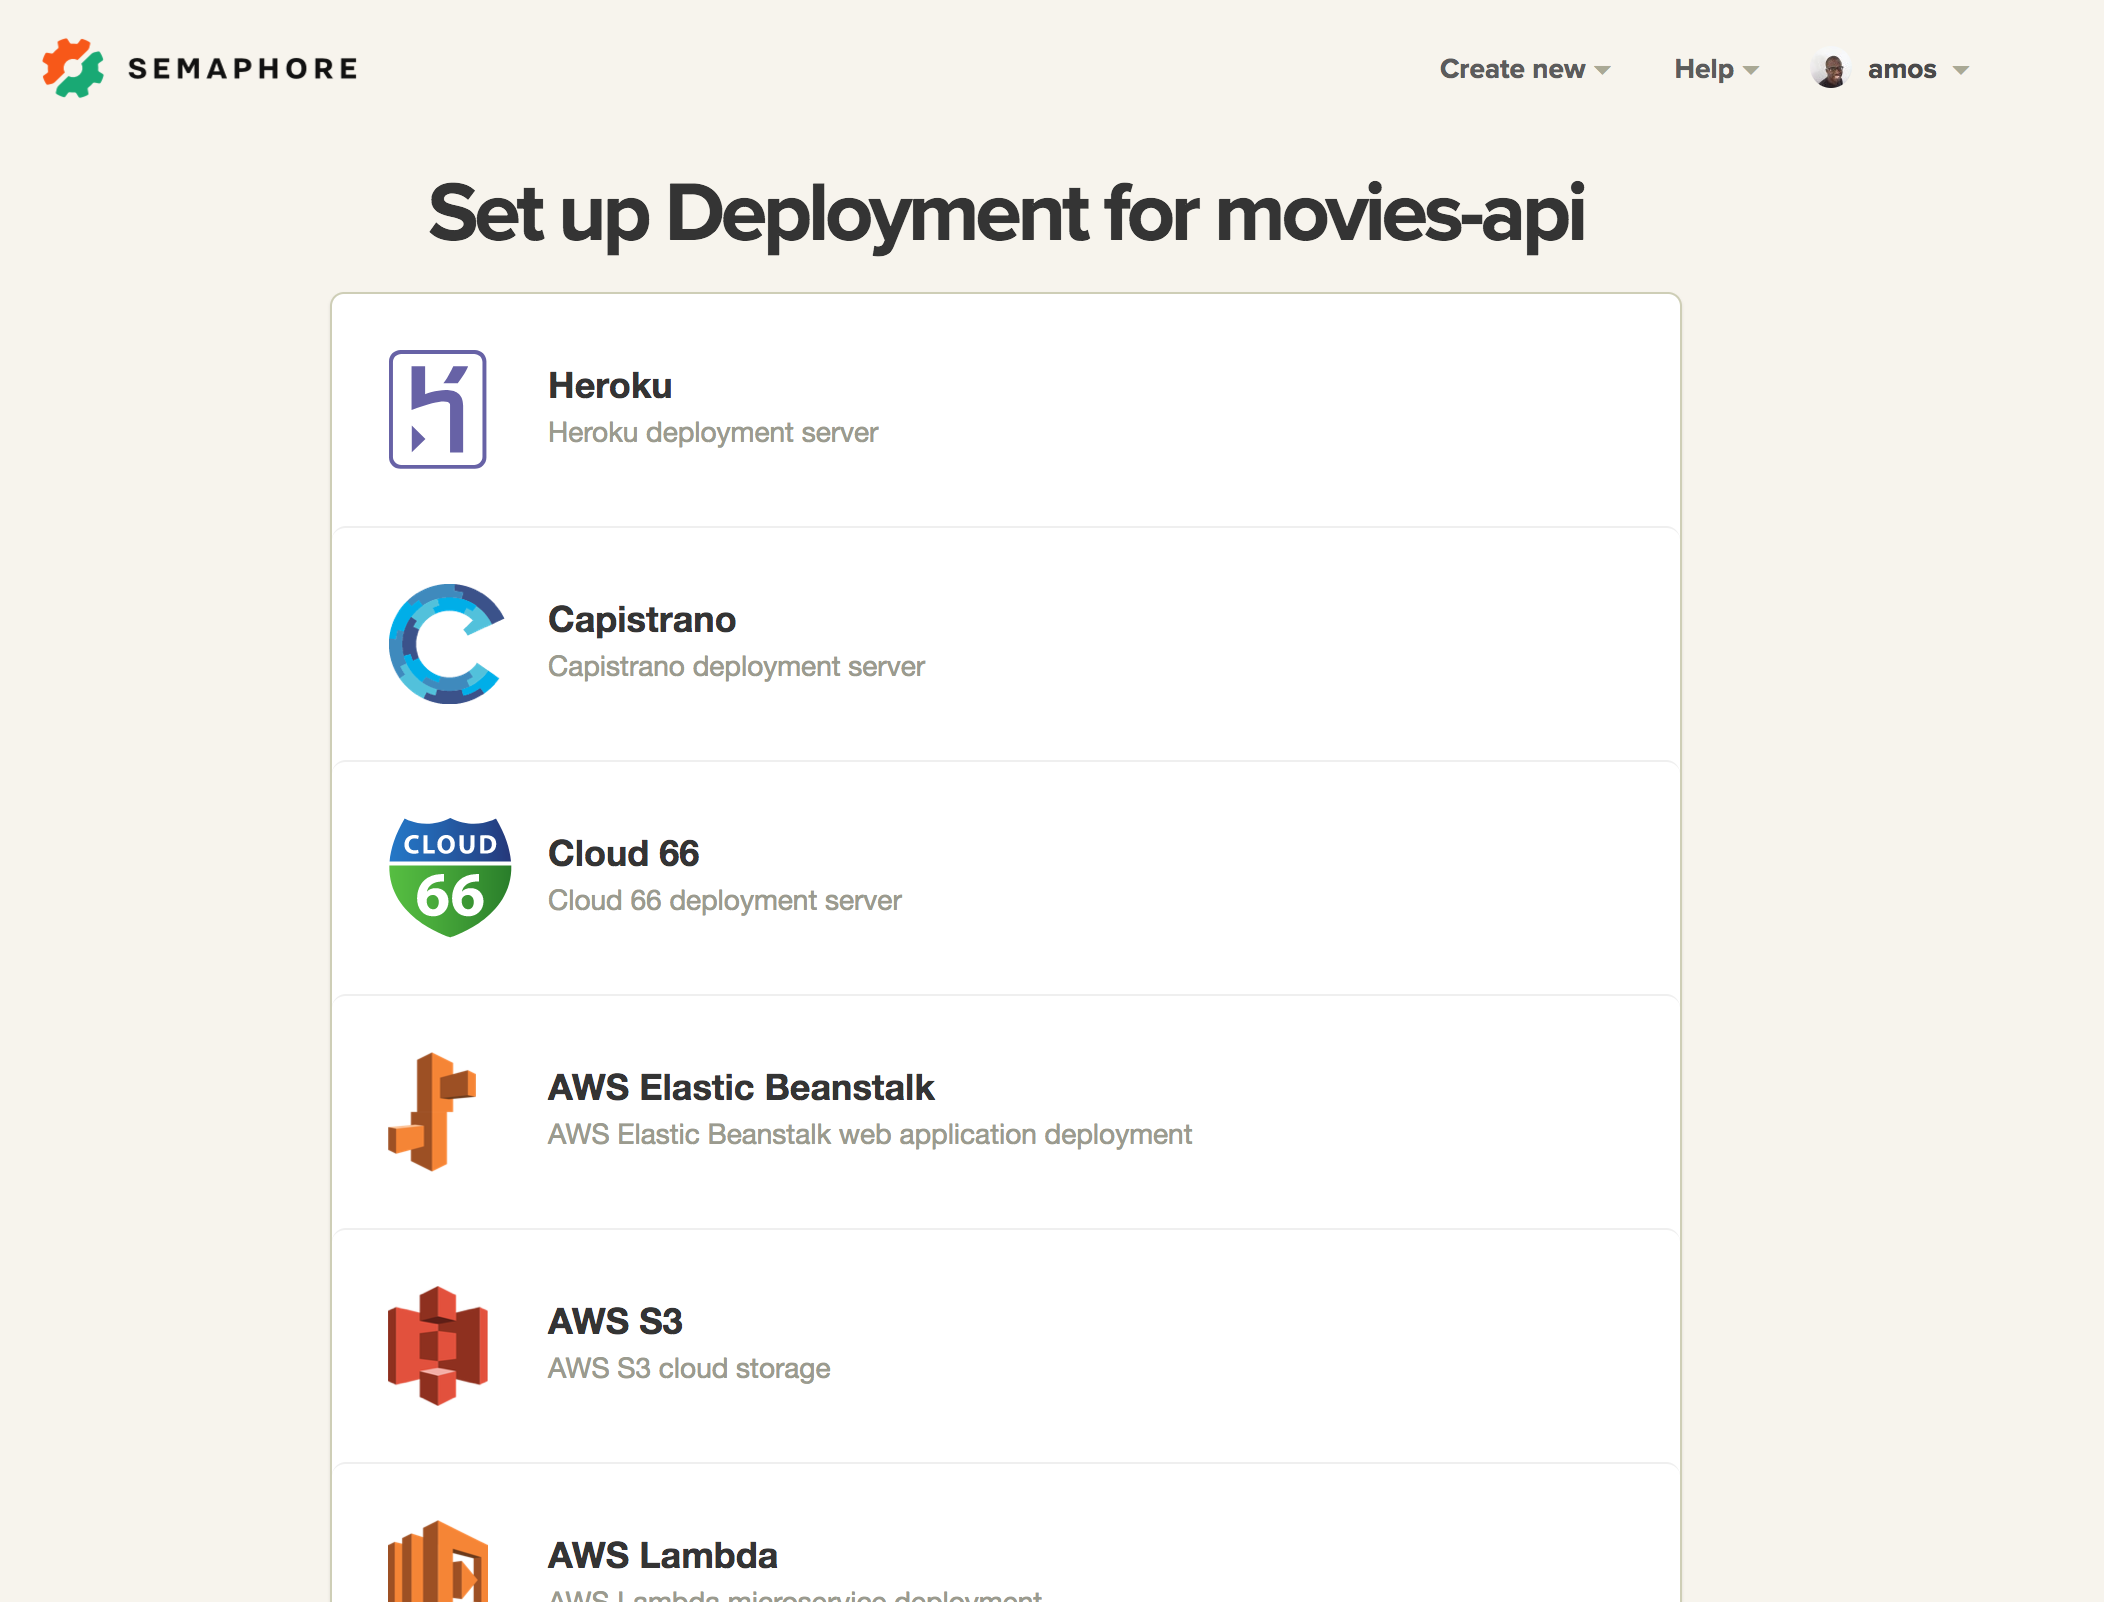Click the amos profile avatar picture
The height and width of the screenshot is (1602, 2104).
(x=1831, y=69)
